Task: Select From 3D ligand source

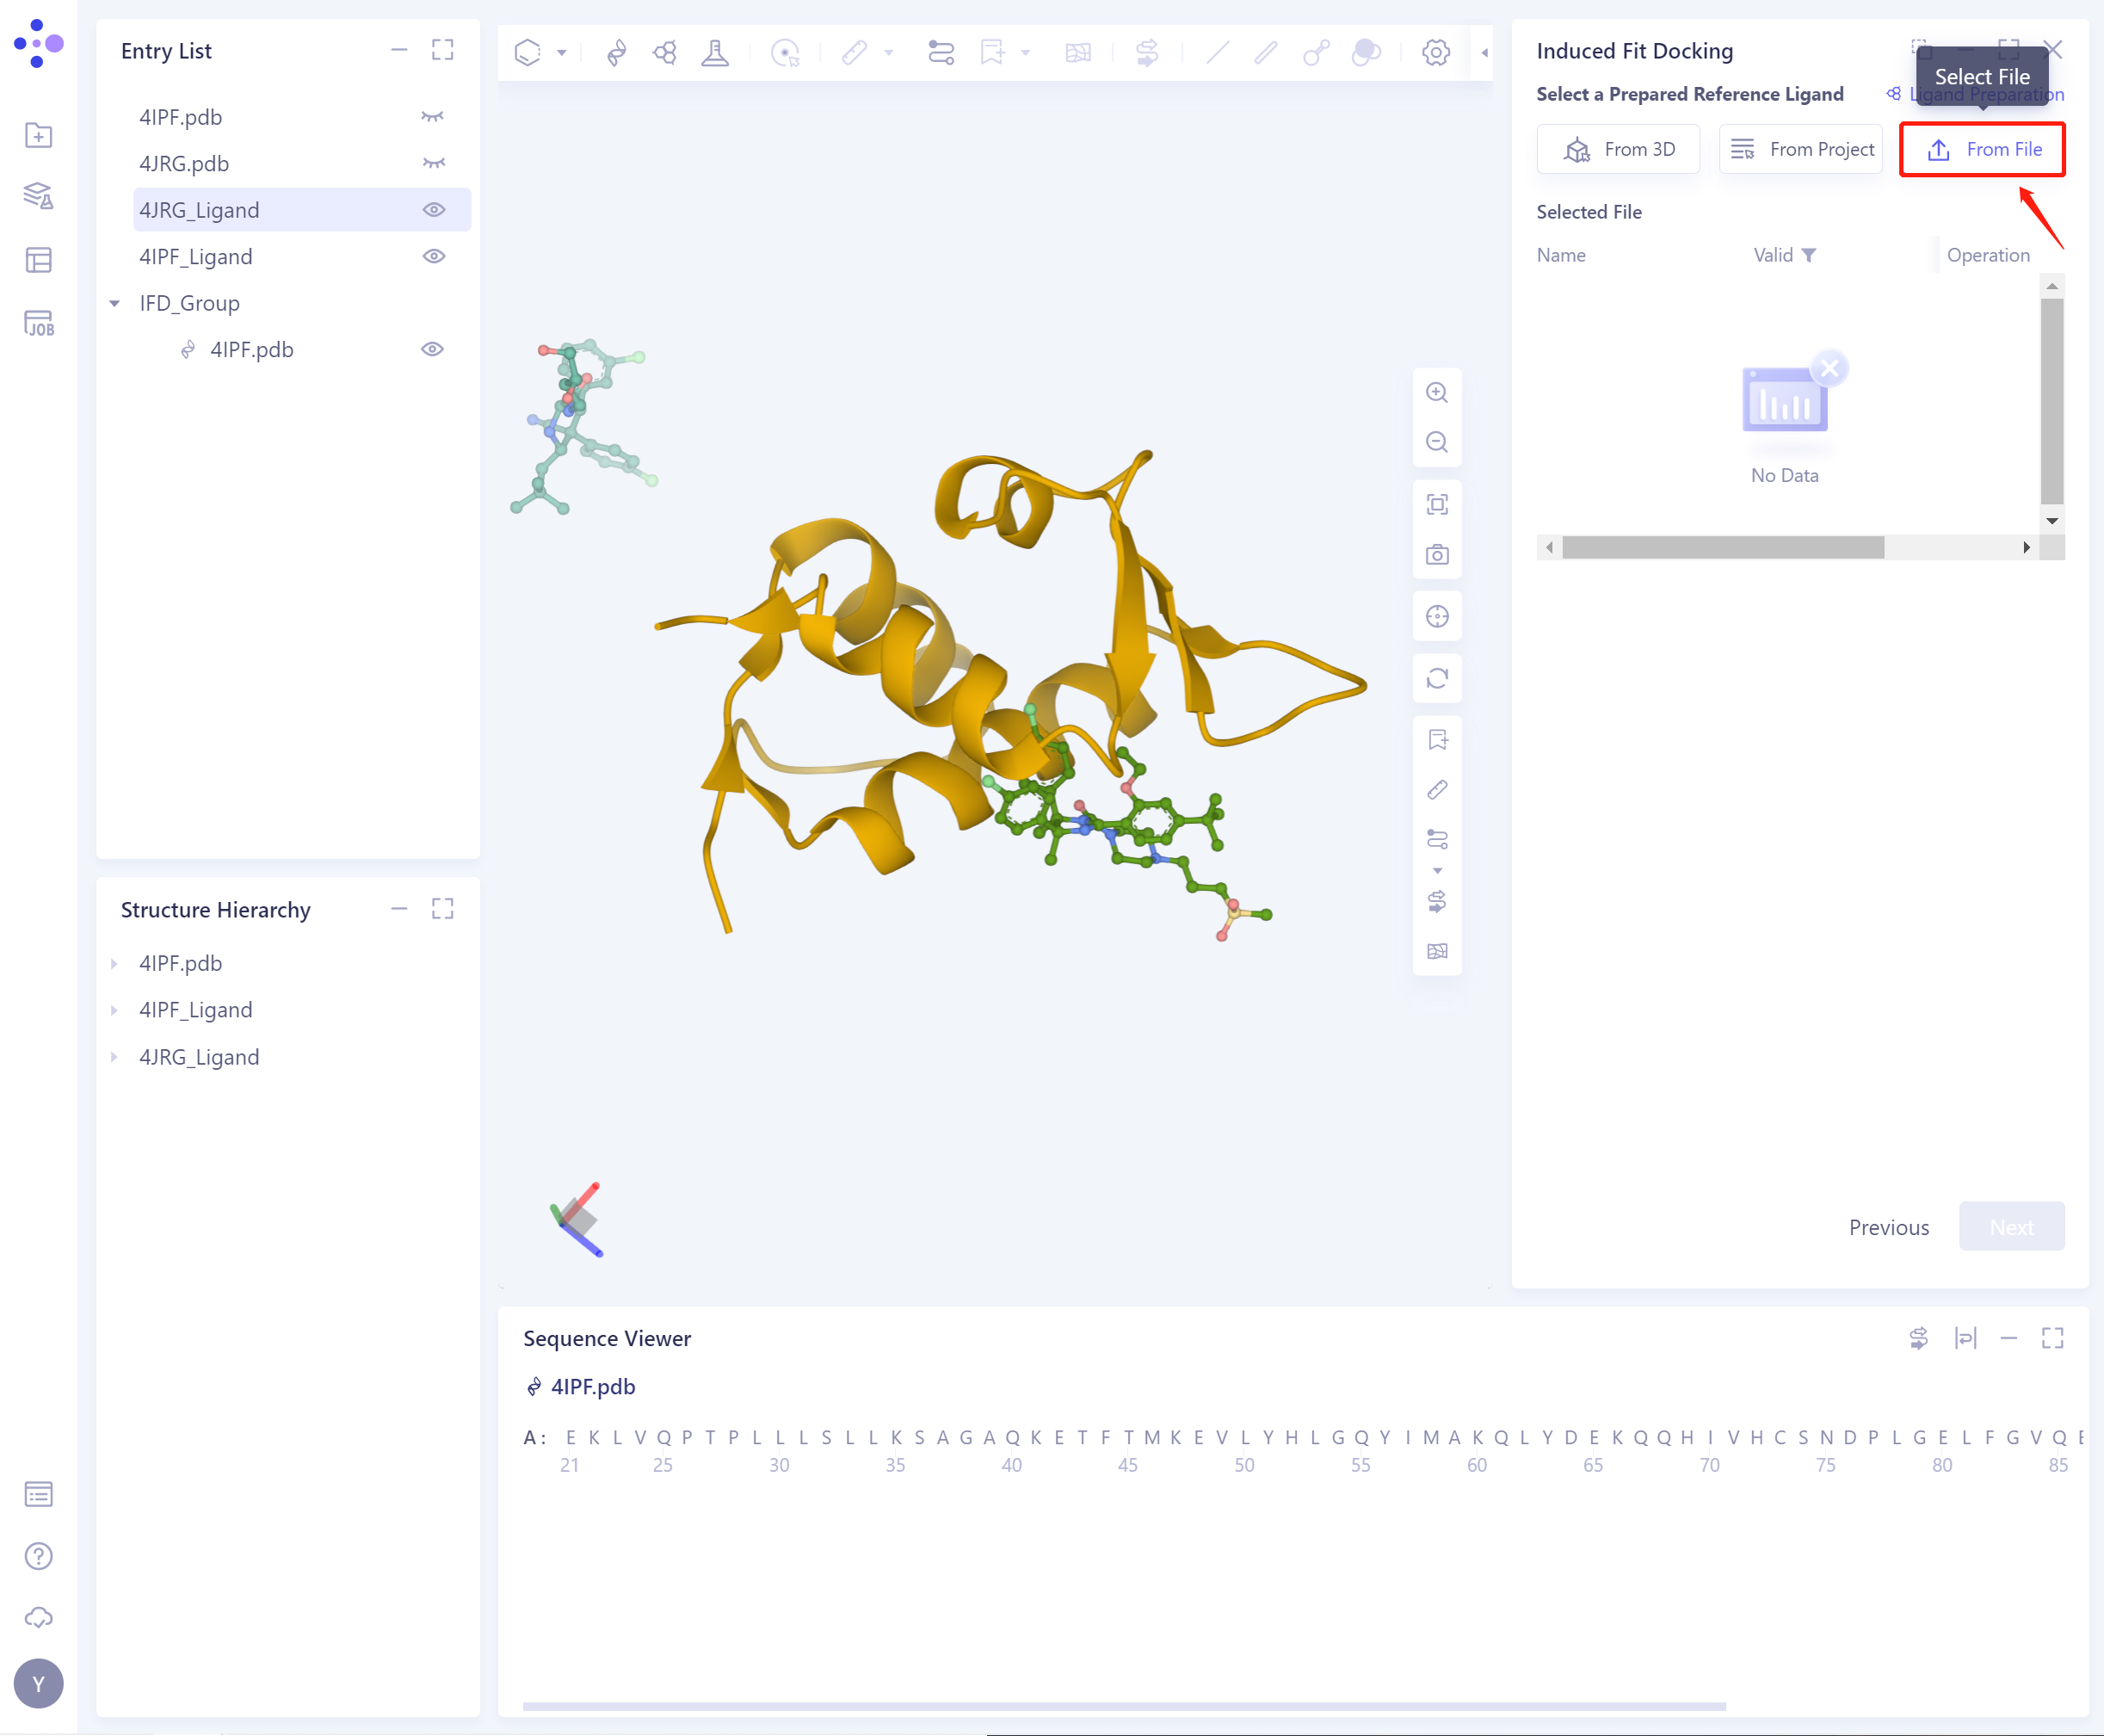Action: 1617,149
